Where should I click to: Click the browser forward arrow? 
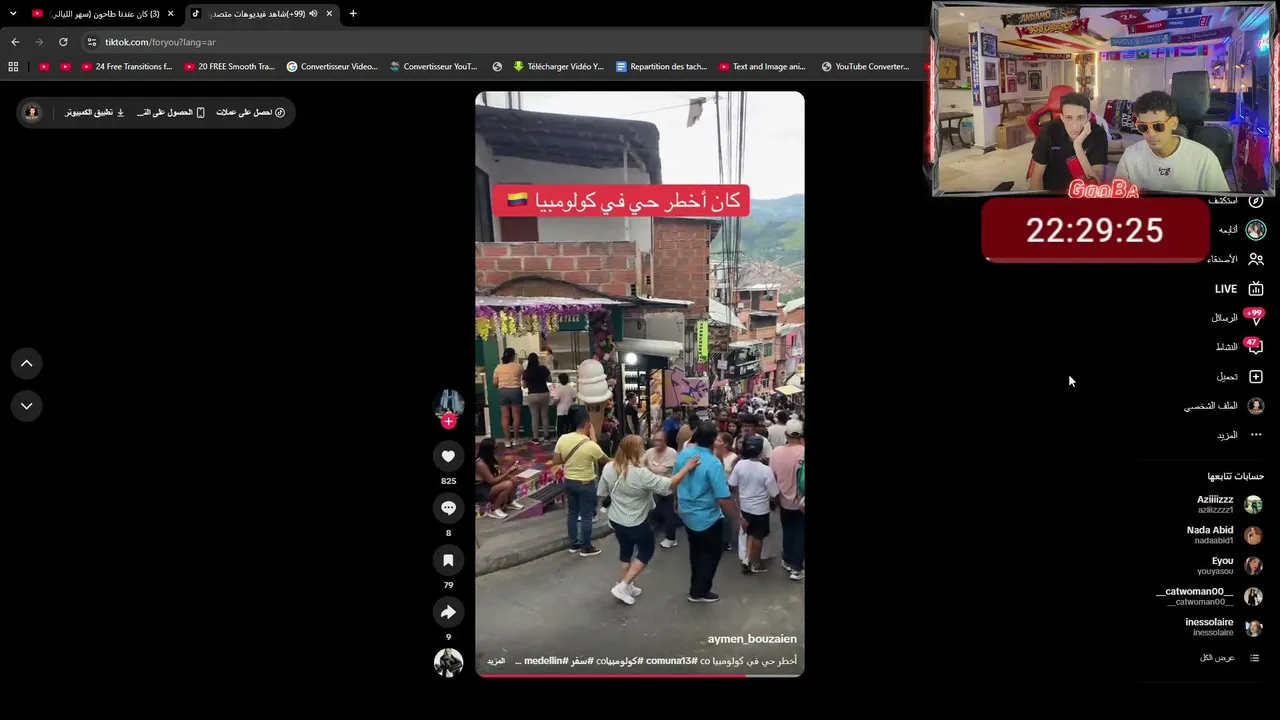click(39, 42)
